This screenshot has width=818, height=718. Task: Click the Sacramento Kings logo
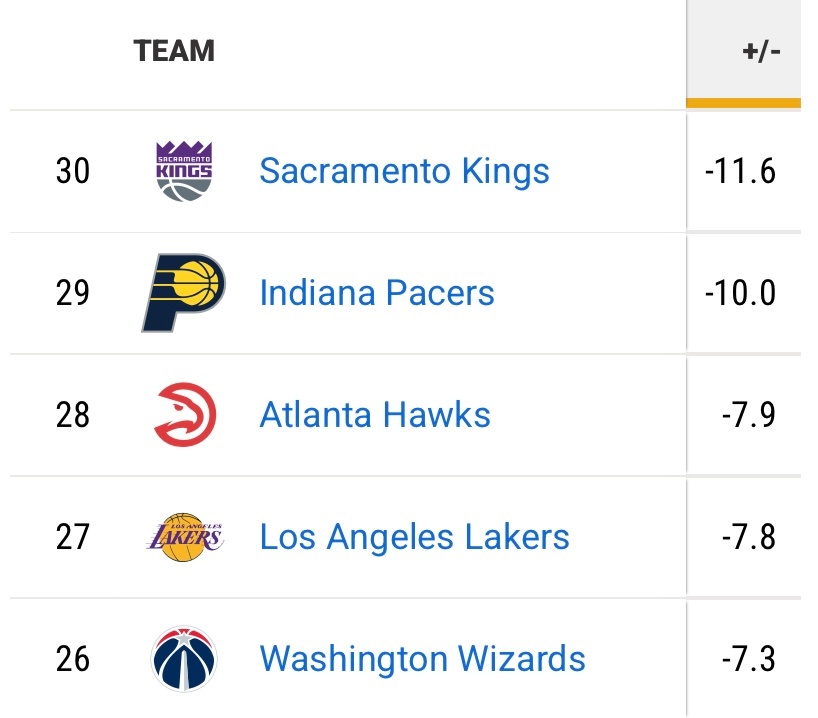184,171
